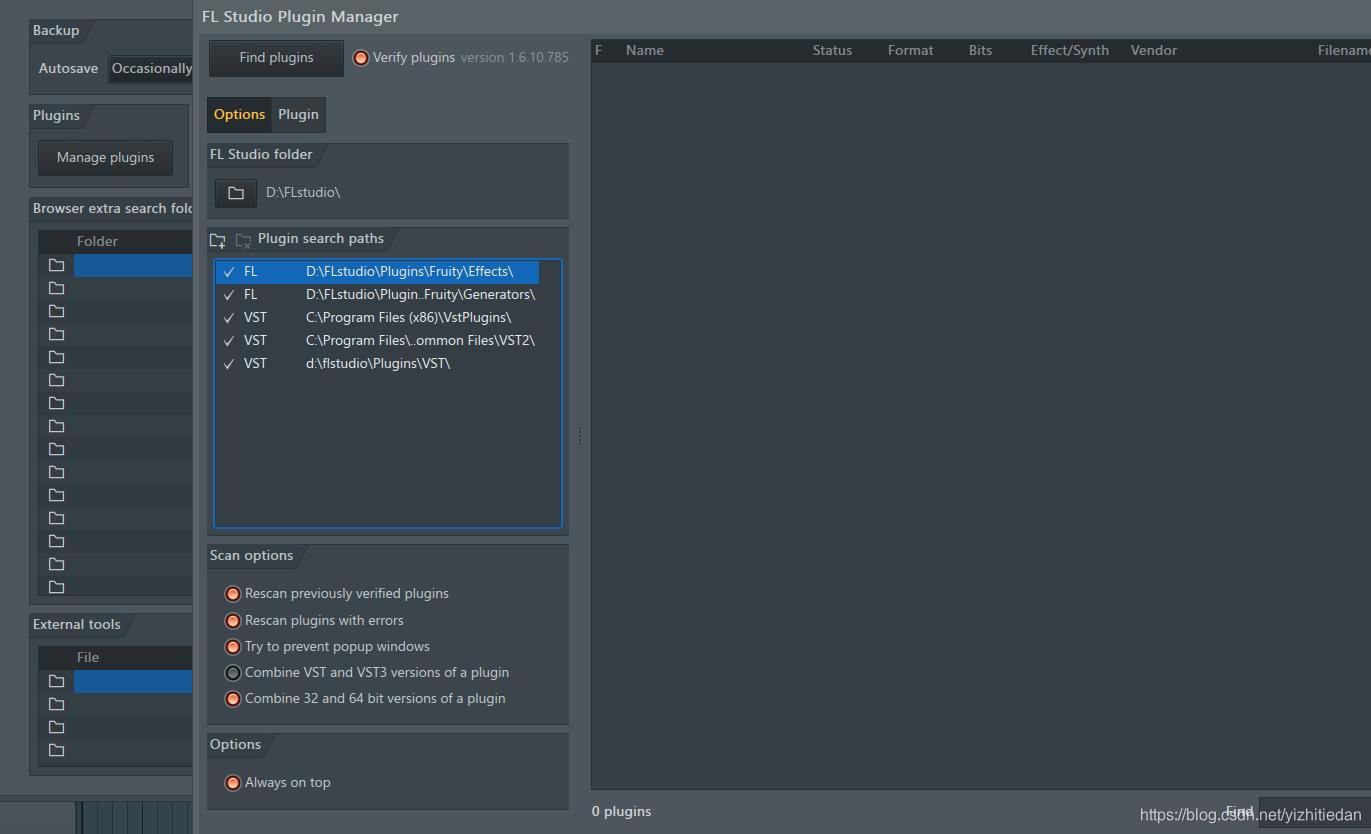Toggle Rescan previously verified plugins
The image size is (1371, 834).
pos(233,594)
